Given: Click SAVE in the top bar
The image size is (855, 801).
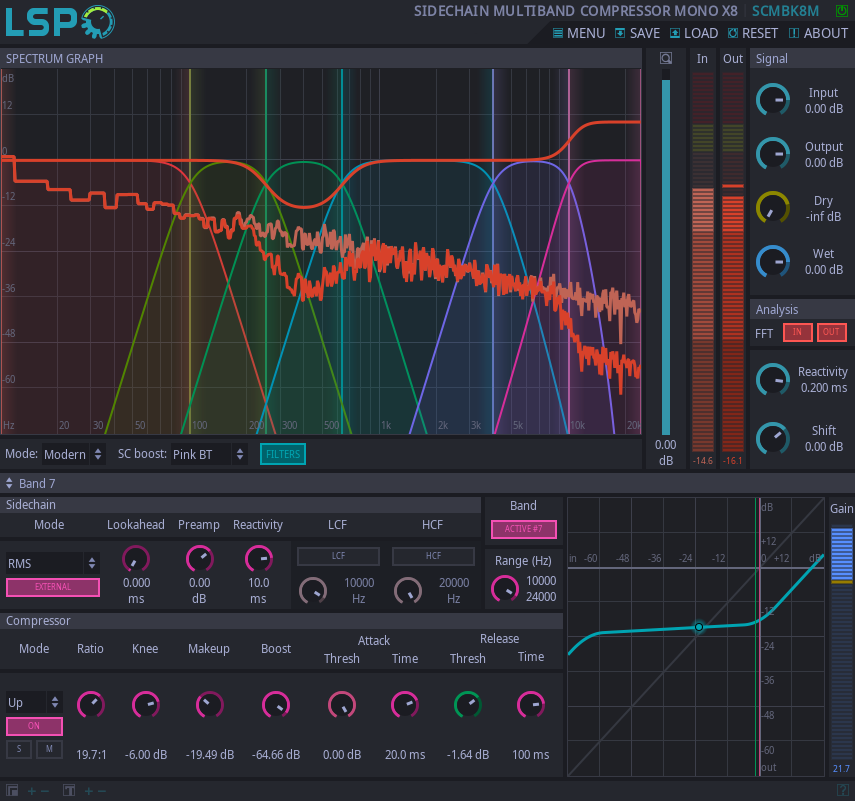Looking at the screenshot, I should 637,33.
